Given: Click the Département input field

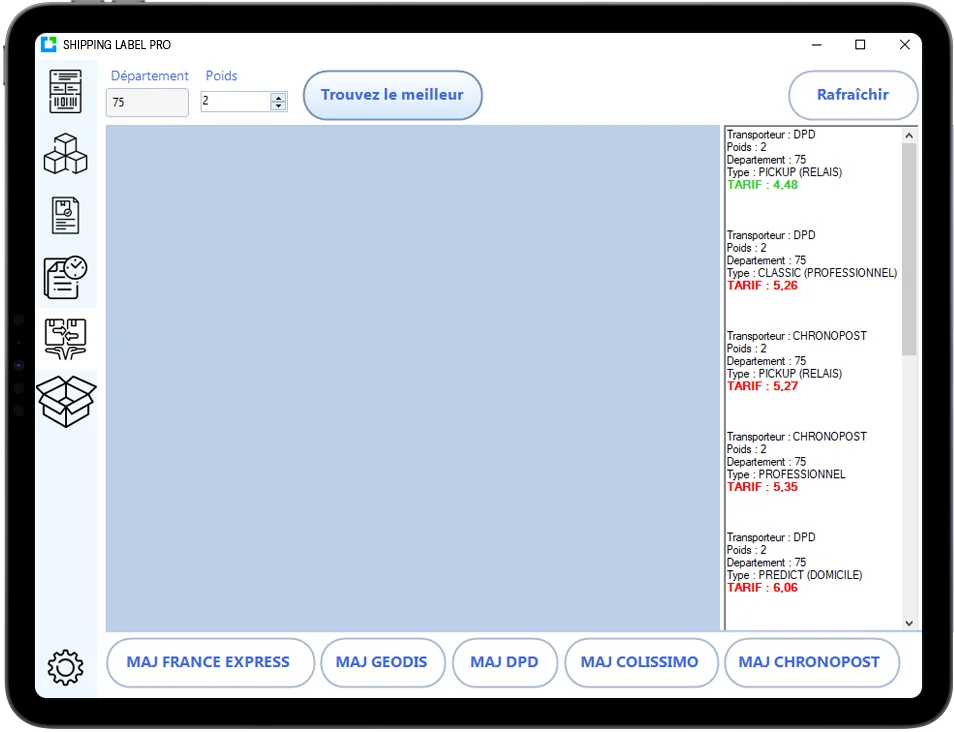Looking at the screenshot, I should 147,102.
